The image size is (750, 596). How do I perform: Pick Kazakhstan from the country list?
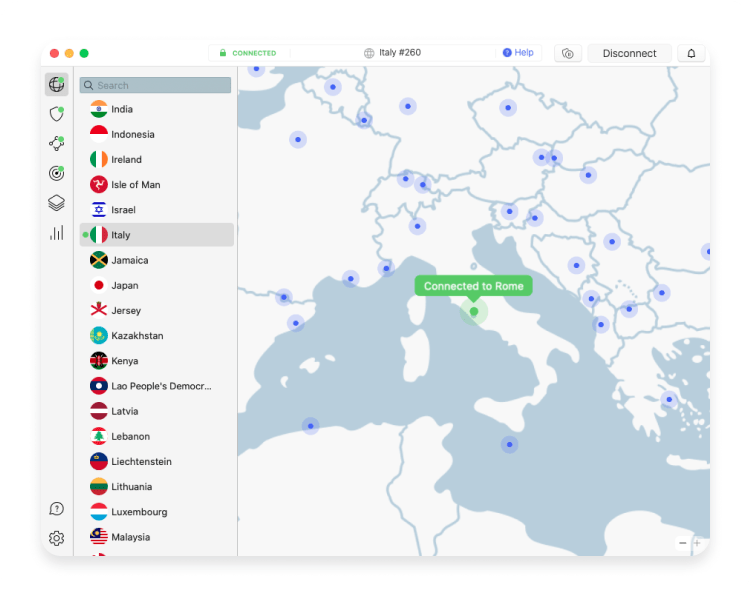pos(137,336)
